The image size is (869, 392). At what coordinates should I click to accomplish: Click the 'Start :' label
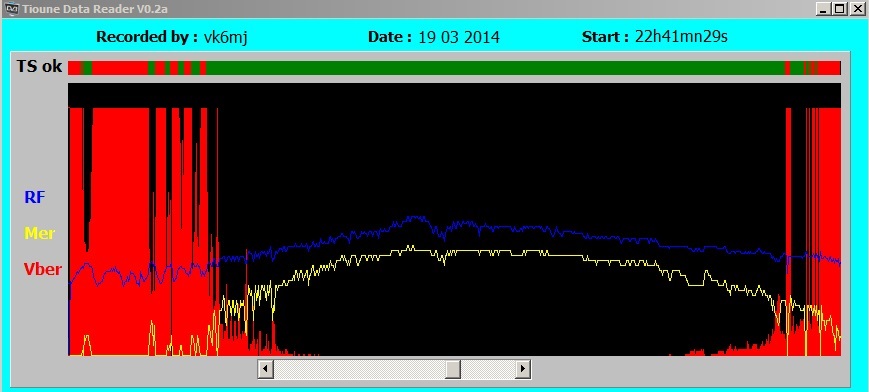605,37
